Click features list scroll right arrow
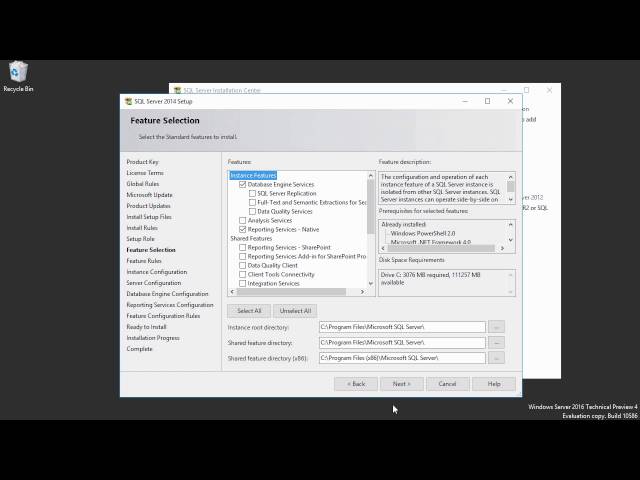640x480 pixels. coord(362,292)
